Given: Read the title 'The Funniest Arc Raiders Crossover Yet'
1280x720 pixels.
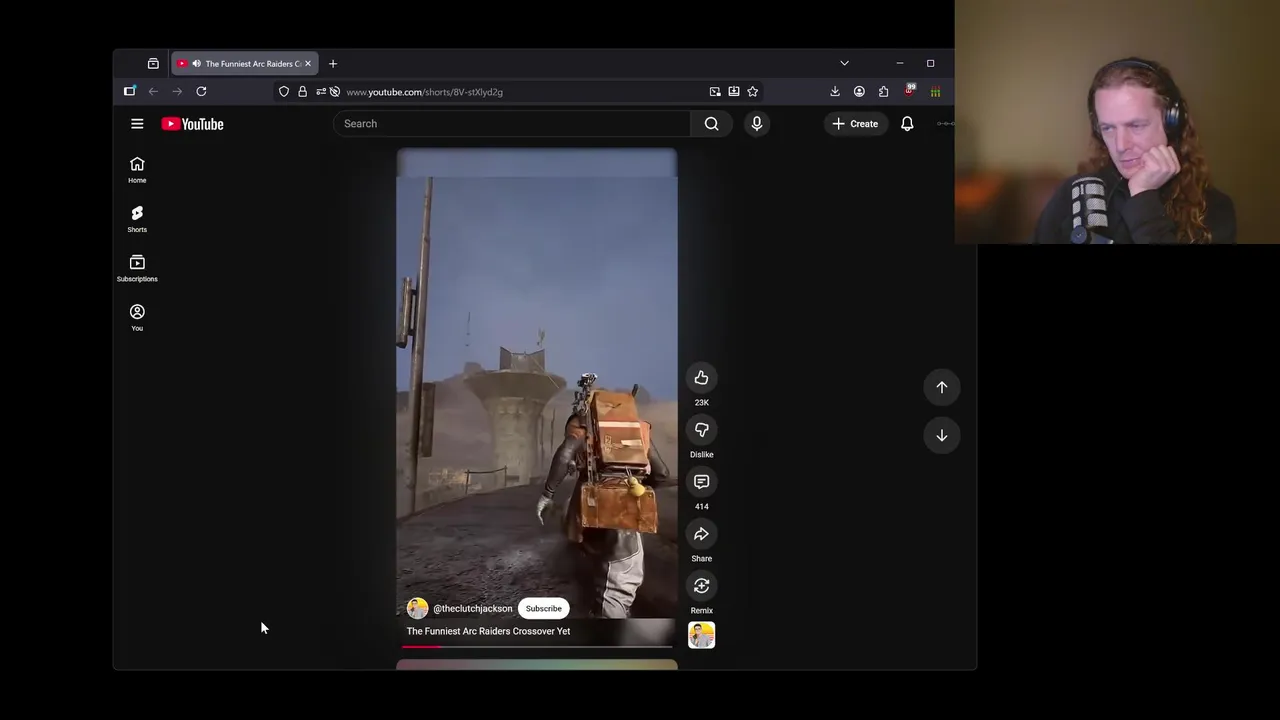Looking at the screenshot, I should (x=488, y=631).
